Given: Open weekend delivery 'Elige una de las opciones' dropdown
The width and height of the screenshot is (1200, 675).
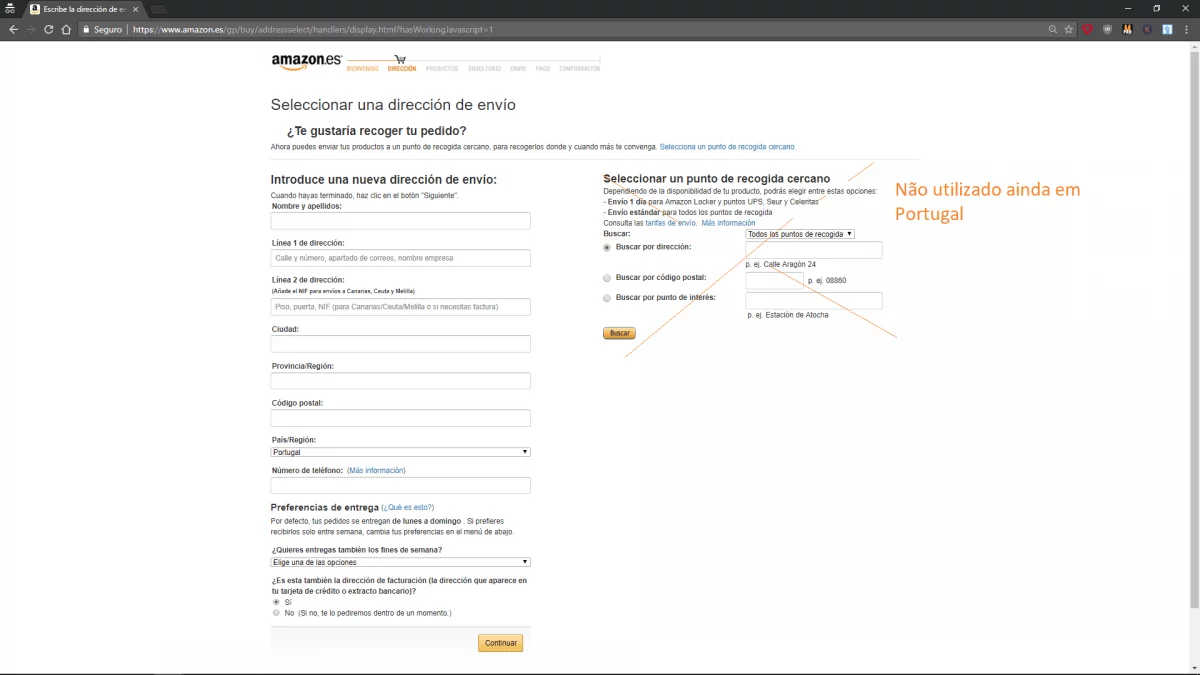Looking at the screenshot, I should click(x=400, y=562).
